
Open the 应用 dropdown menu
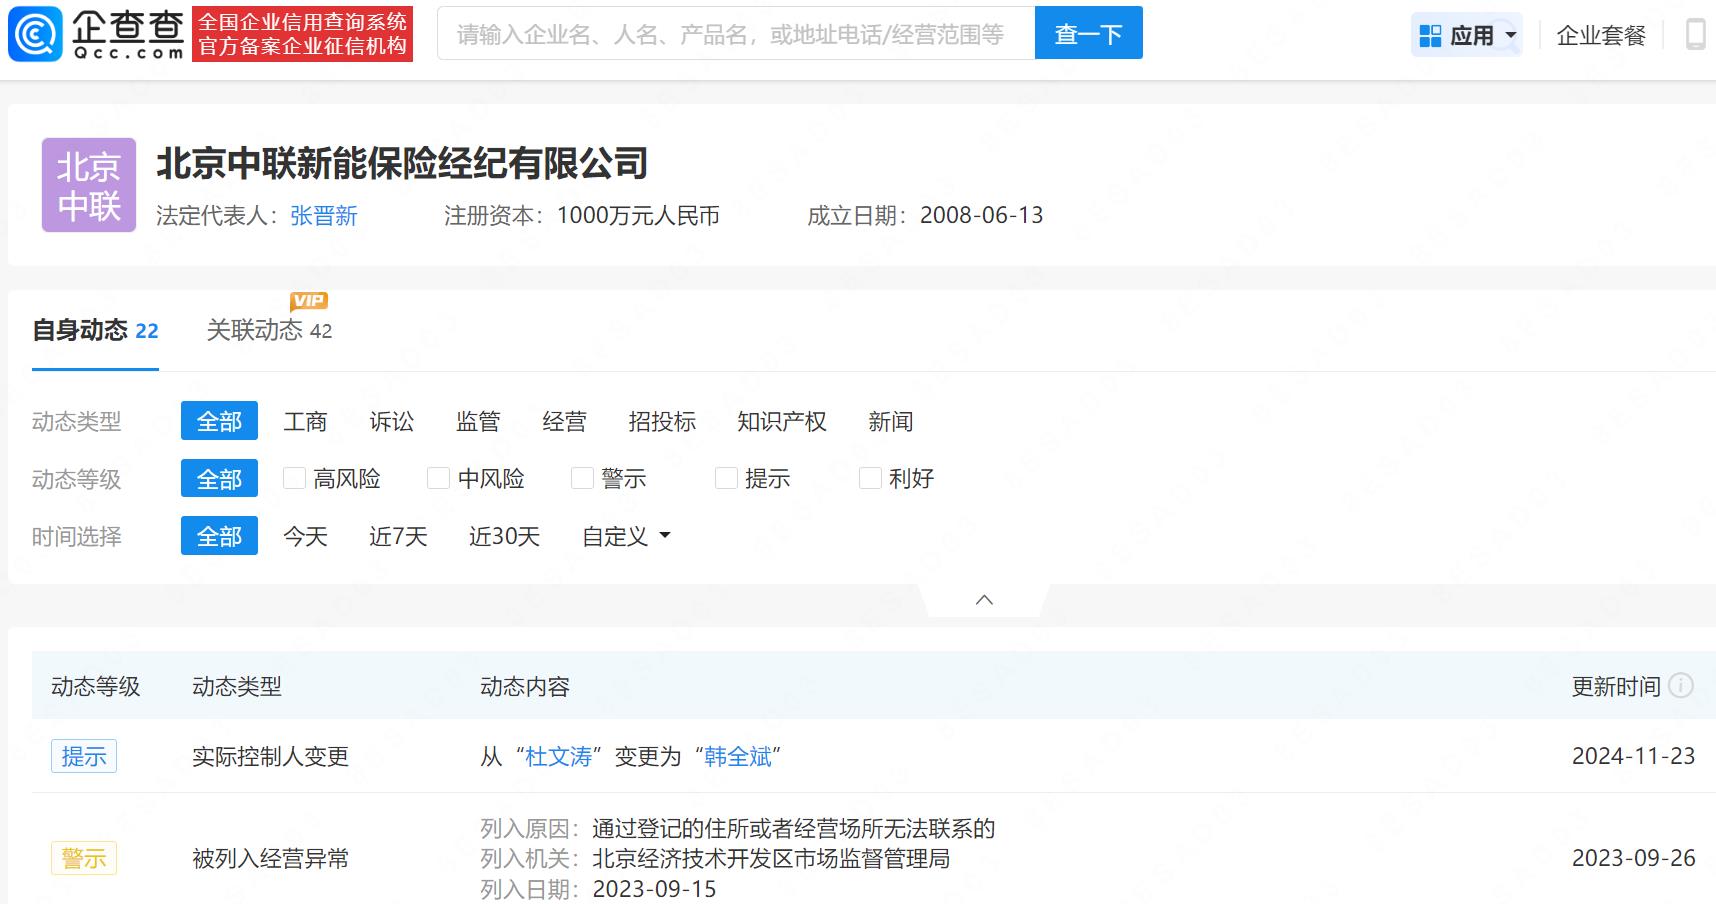coord(1467,36)
